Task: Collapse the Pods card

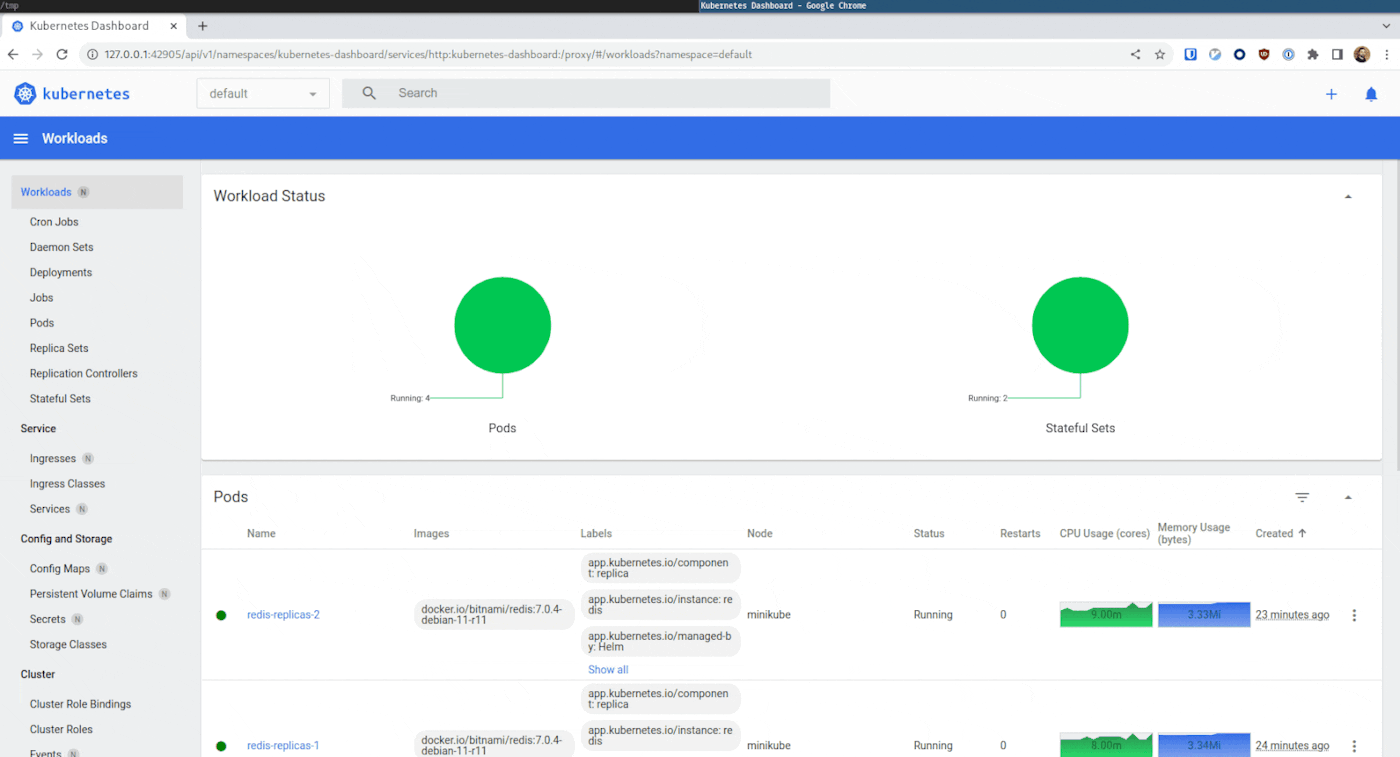Action: click(1347, 497)
